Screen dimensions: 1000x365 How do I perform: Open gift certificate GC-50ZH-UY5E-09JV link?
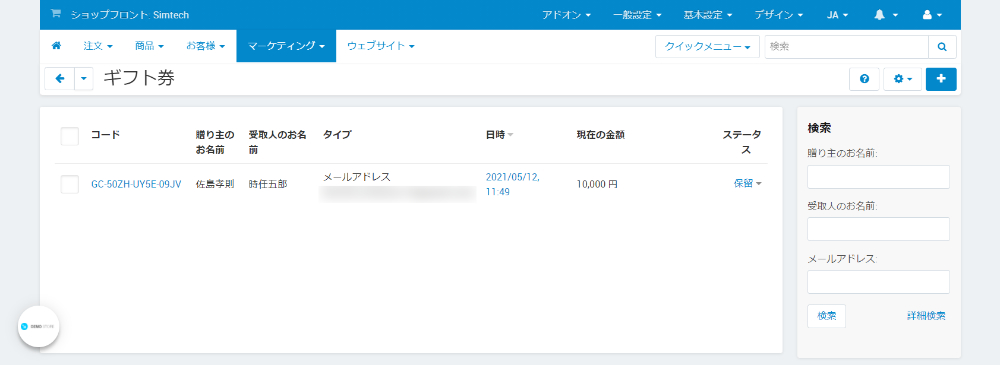pyautogui.click(x=136, y=184)
